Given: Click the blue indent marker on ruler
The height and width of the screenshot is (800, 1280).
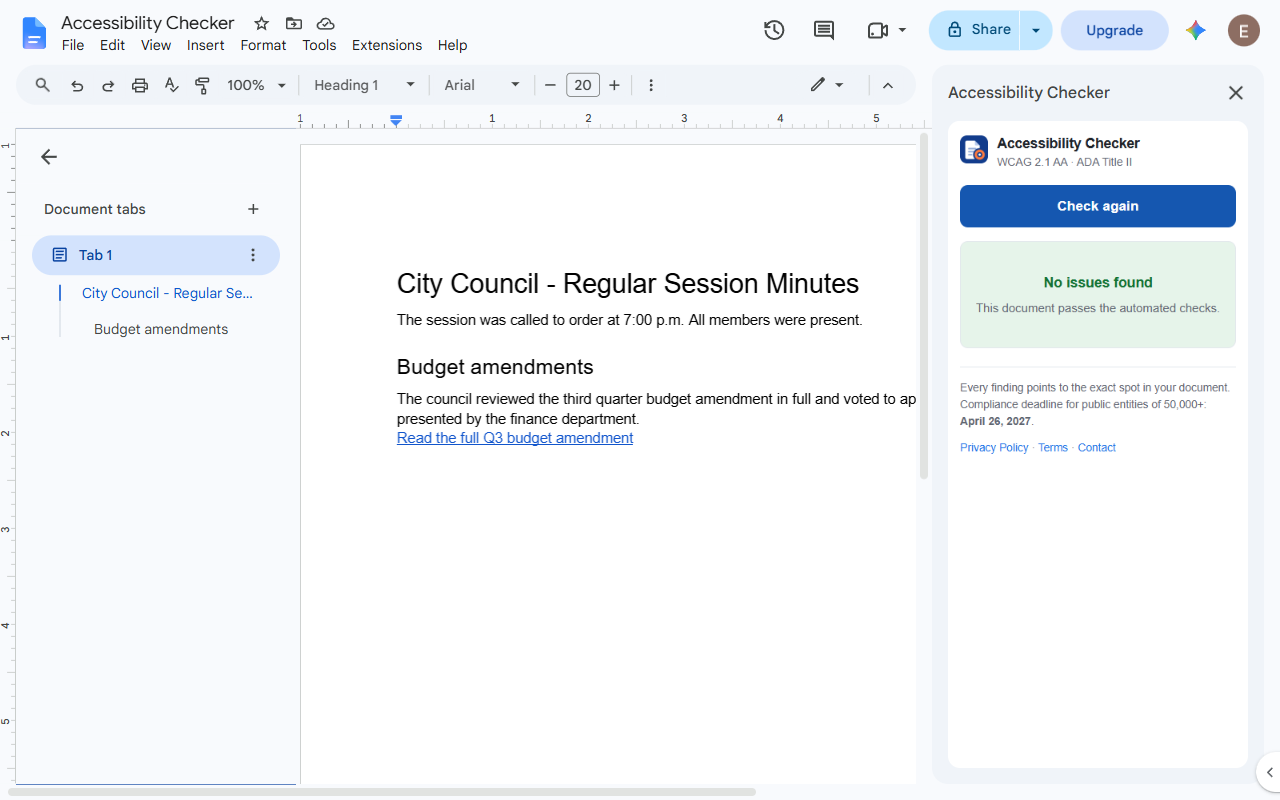Looking at the screenshot, I should pos(396,120).
